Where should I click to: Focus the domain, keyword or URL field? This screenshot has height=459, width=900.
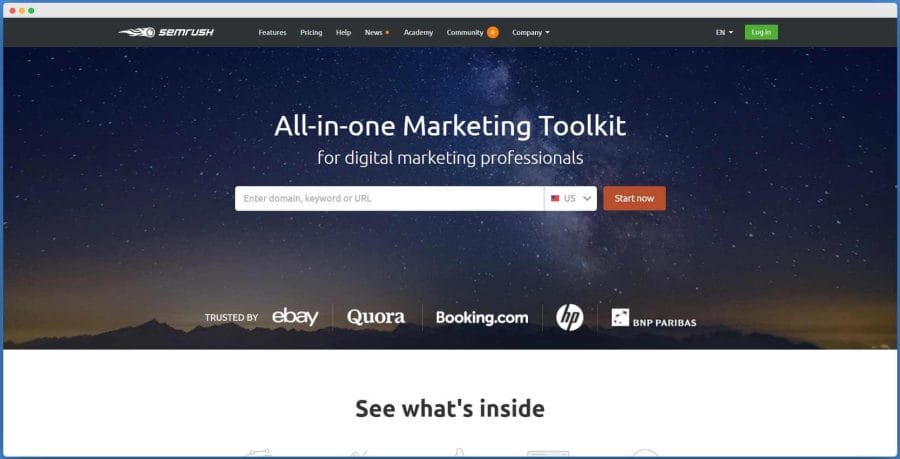[x=389, y=199]
